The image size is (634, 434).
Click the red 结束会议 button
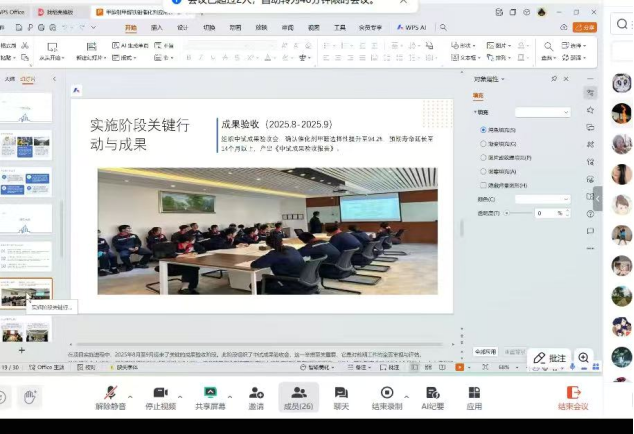click(x=573, y=397)
